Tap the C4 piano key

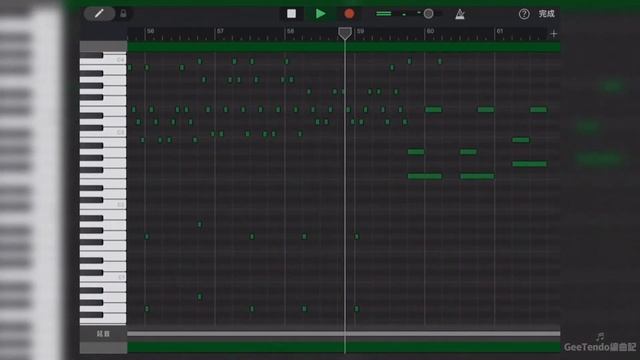click(114, 60)
